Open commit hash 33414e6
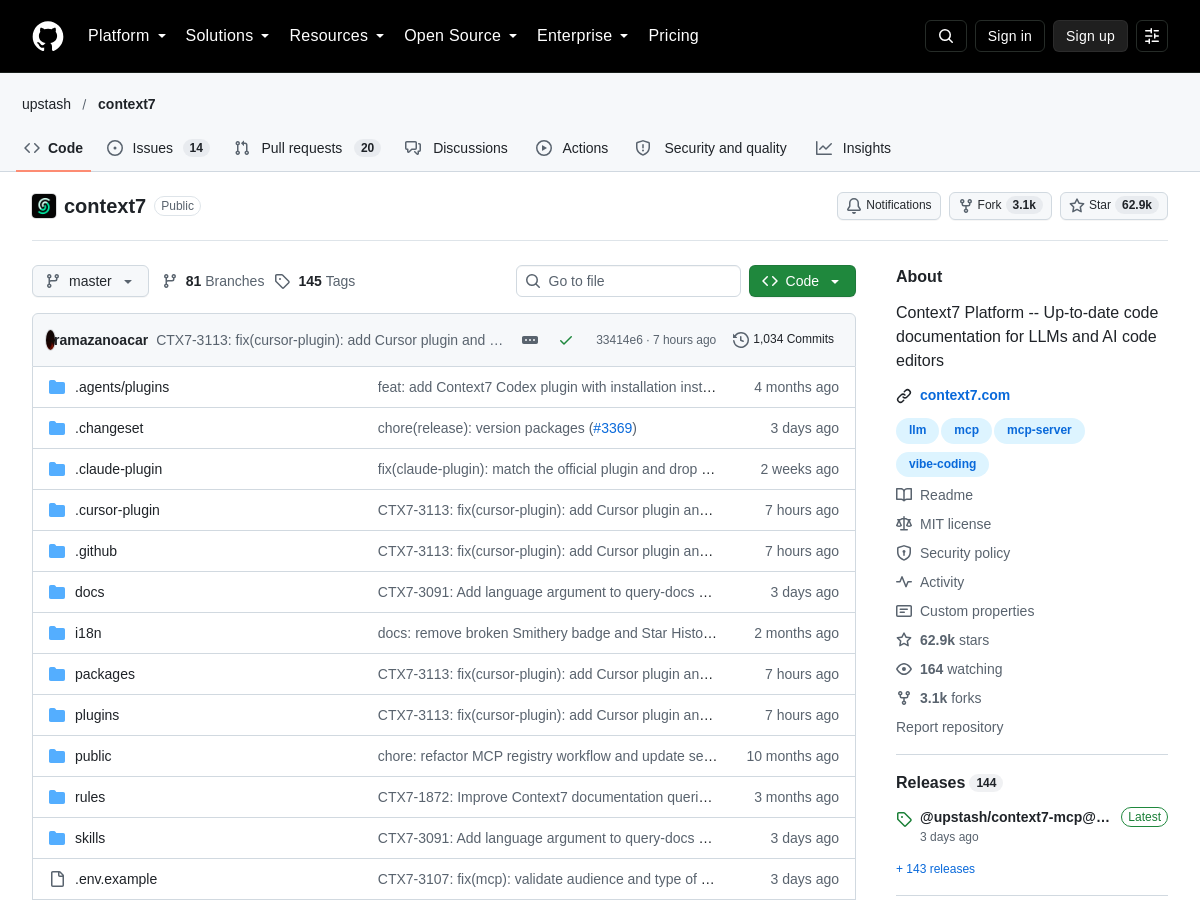Image resolution: width=1200 pixels, height=900 pixels. click(619, 340)
